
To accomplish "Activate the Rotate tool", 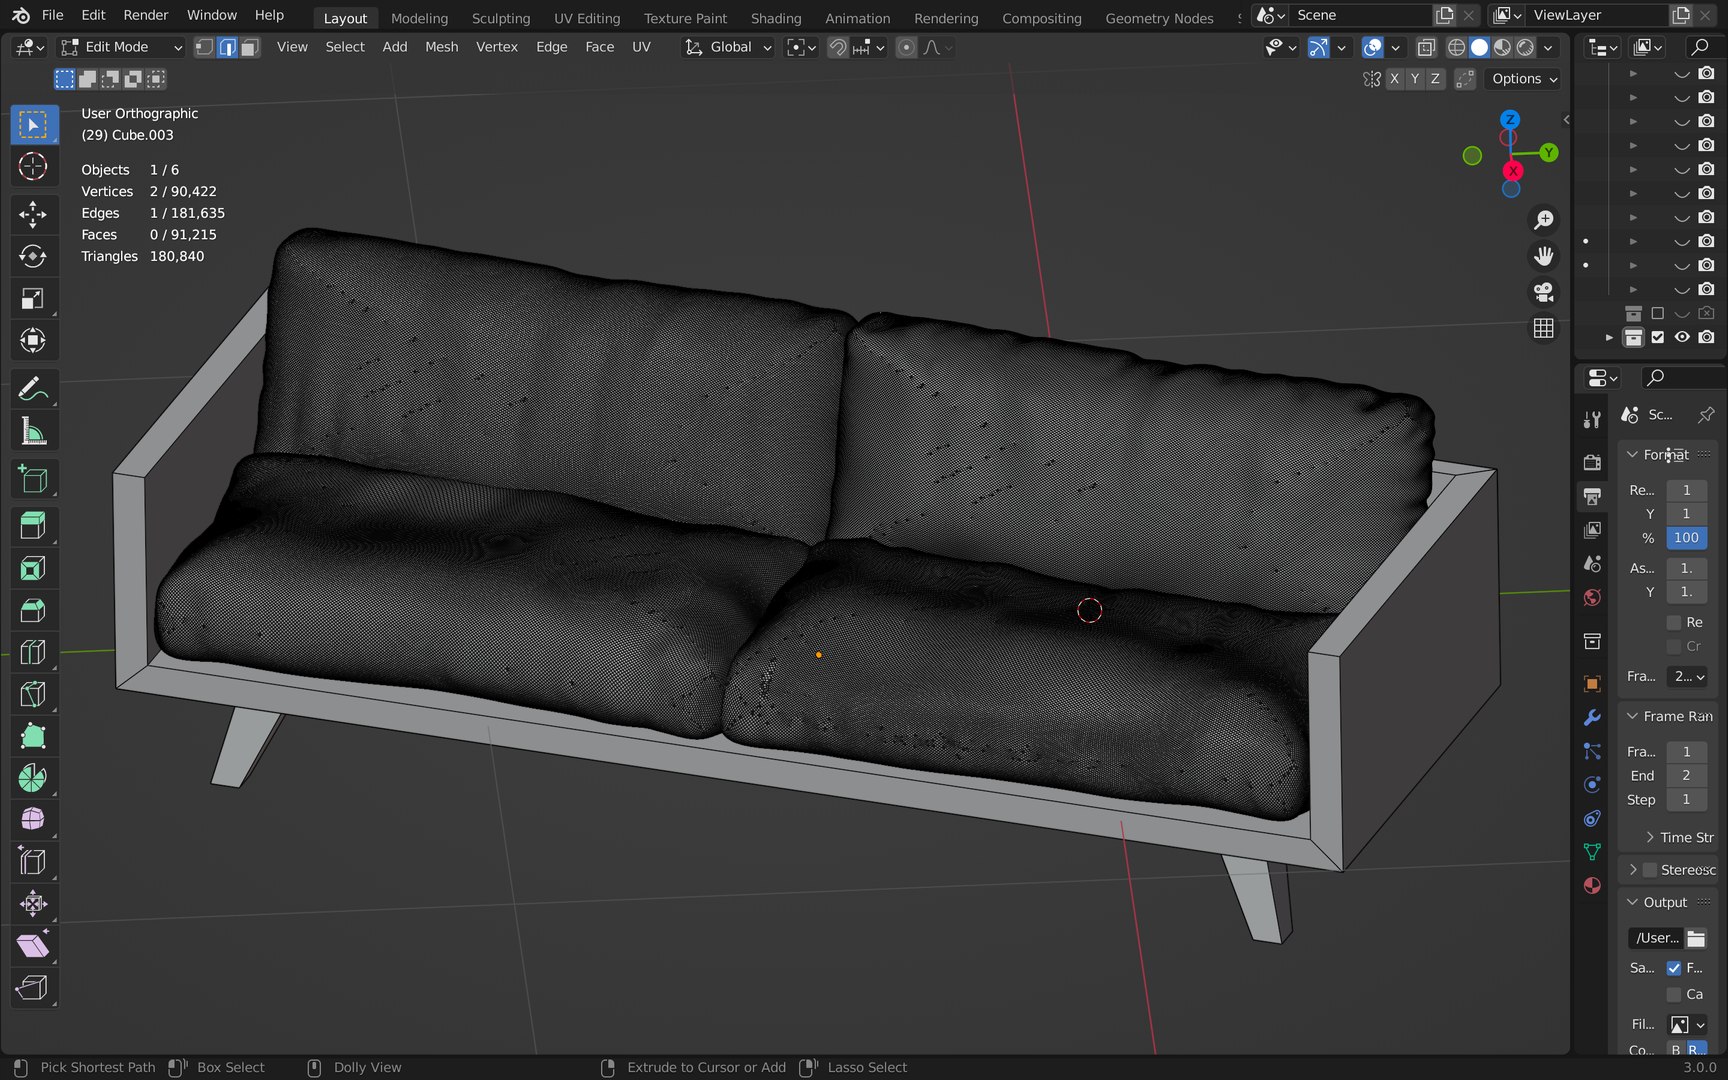I will tap(33, 256).
